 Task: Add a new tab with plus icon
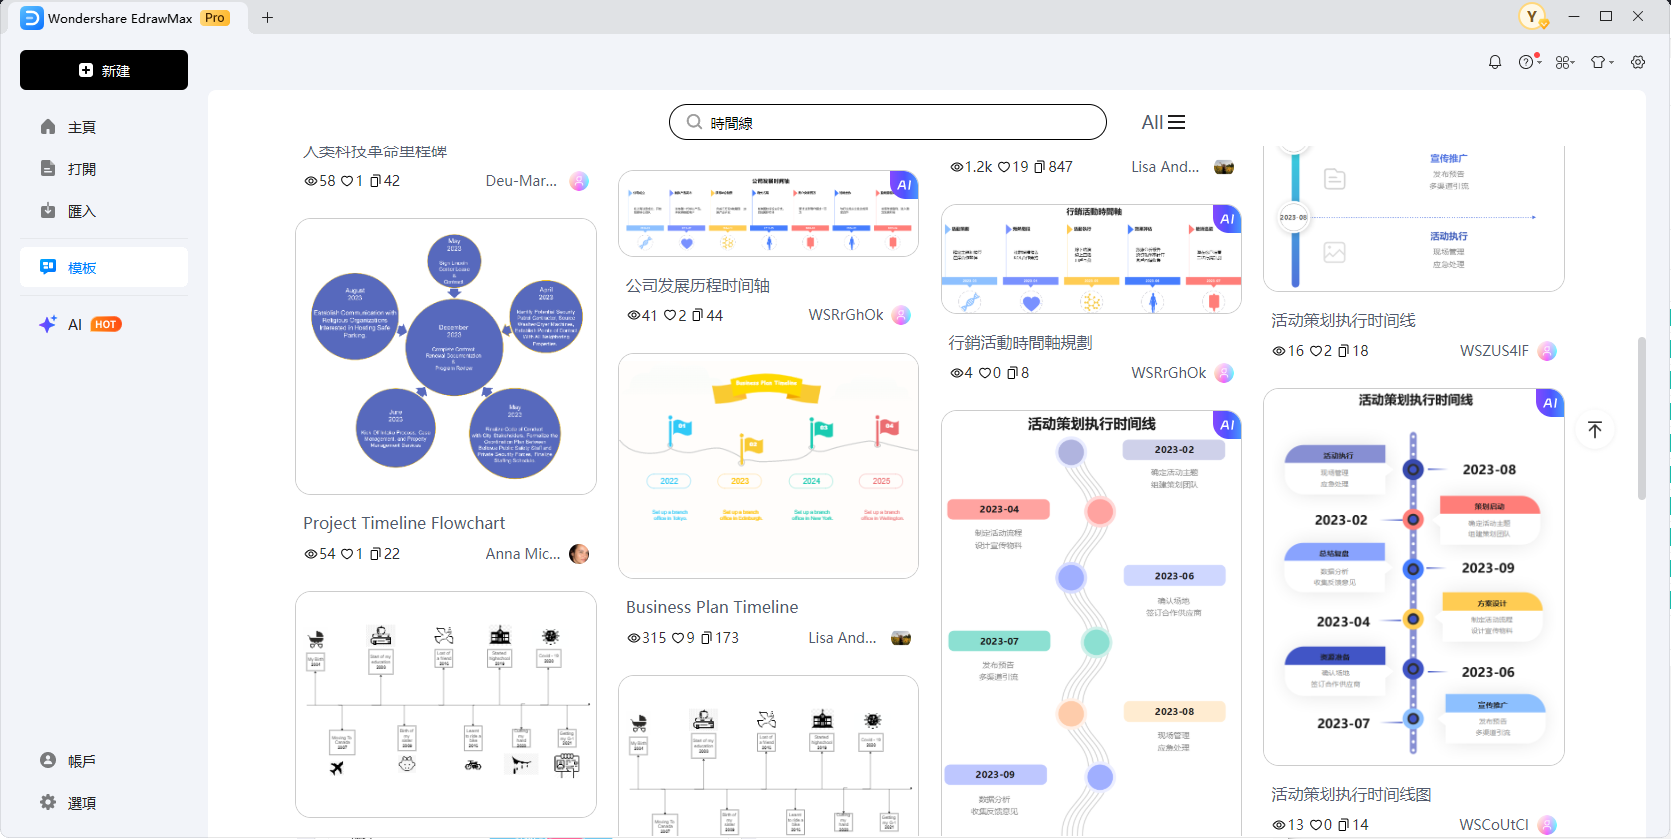tap(267, 17)
